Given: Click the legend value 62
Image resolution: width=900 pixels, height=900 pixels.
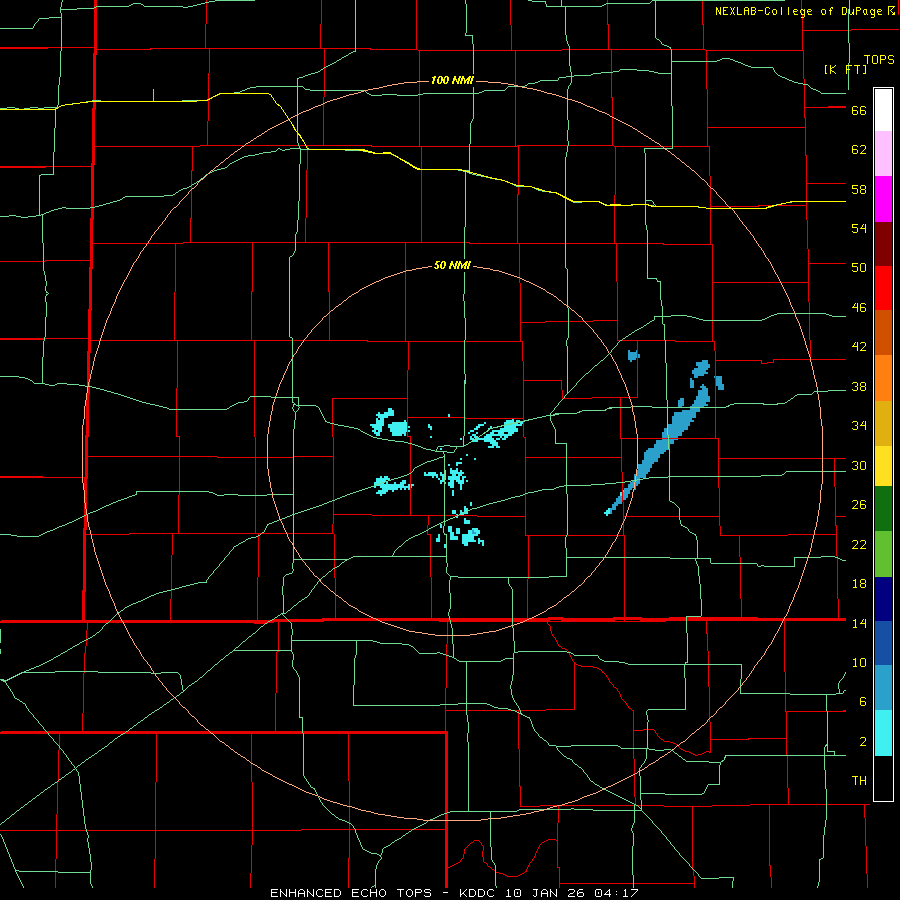Looking at the screenshot, I should pos(859,150).
